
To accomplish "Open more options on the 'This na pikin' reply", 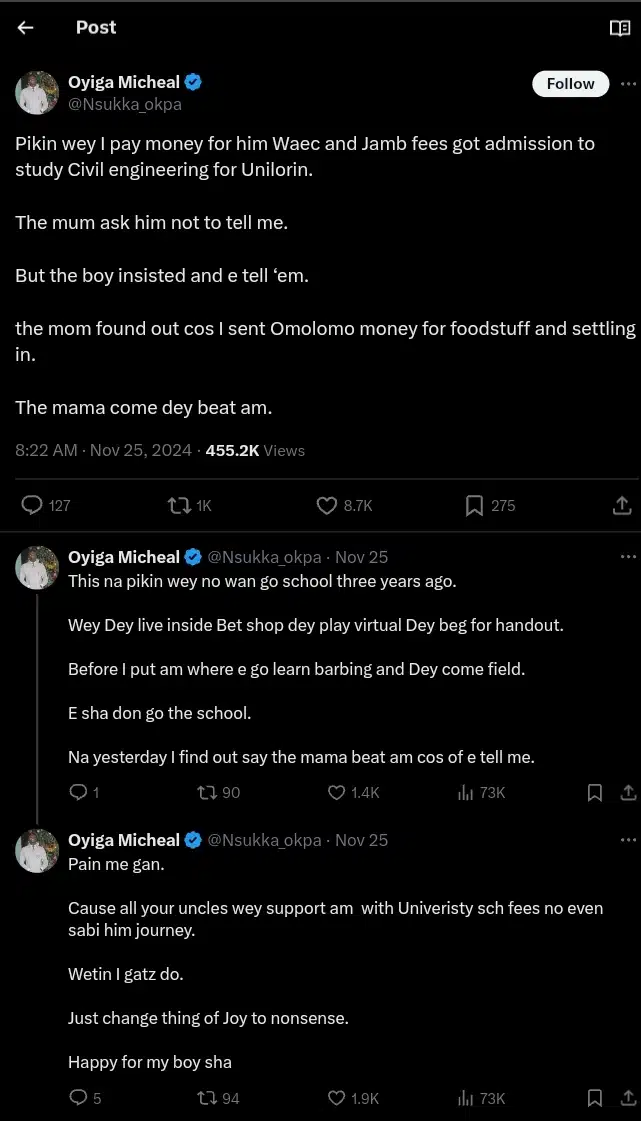I will tap(628, 557).
